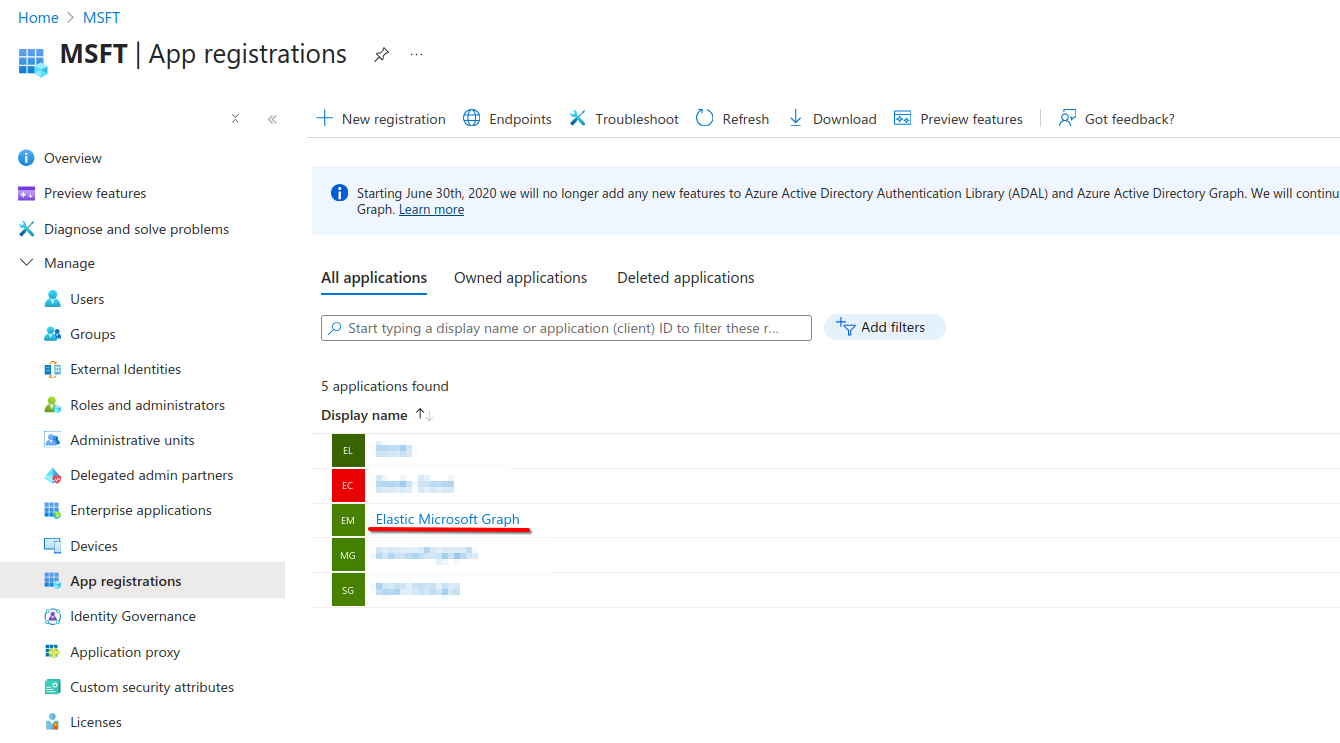Viewport: 1340px width, 743px height.
Task: Open Custom security attributes in the sidebar
Action: click(152, 686)
